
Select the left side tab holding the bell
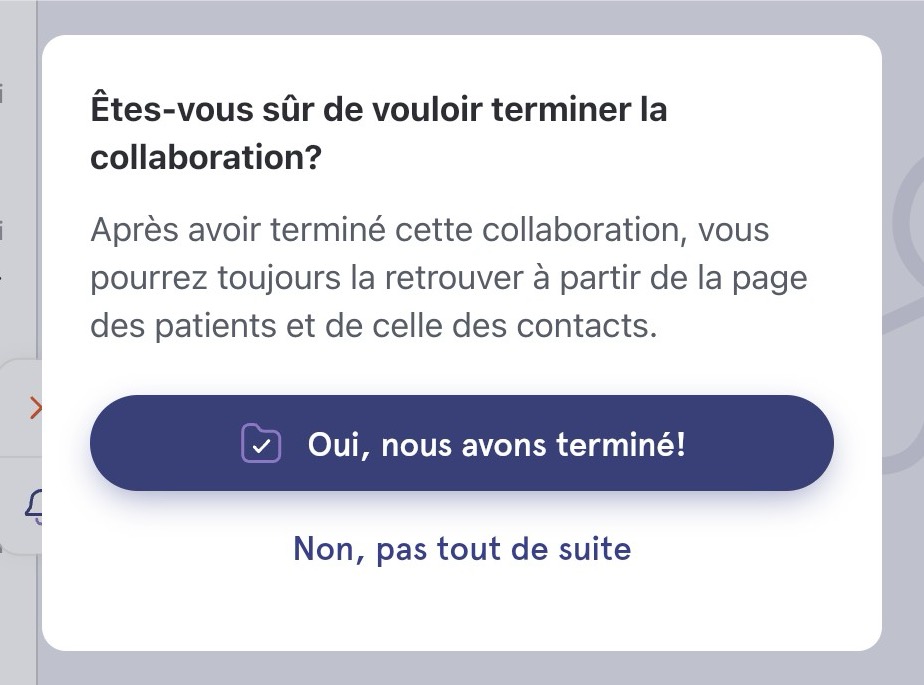coord(22,506)
